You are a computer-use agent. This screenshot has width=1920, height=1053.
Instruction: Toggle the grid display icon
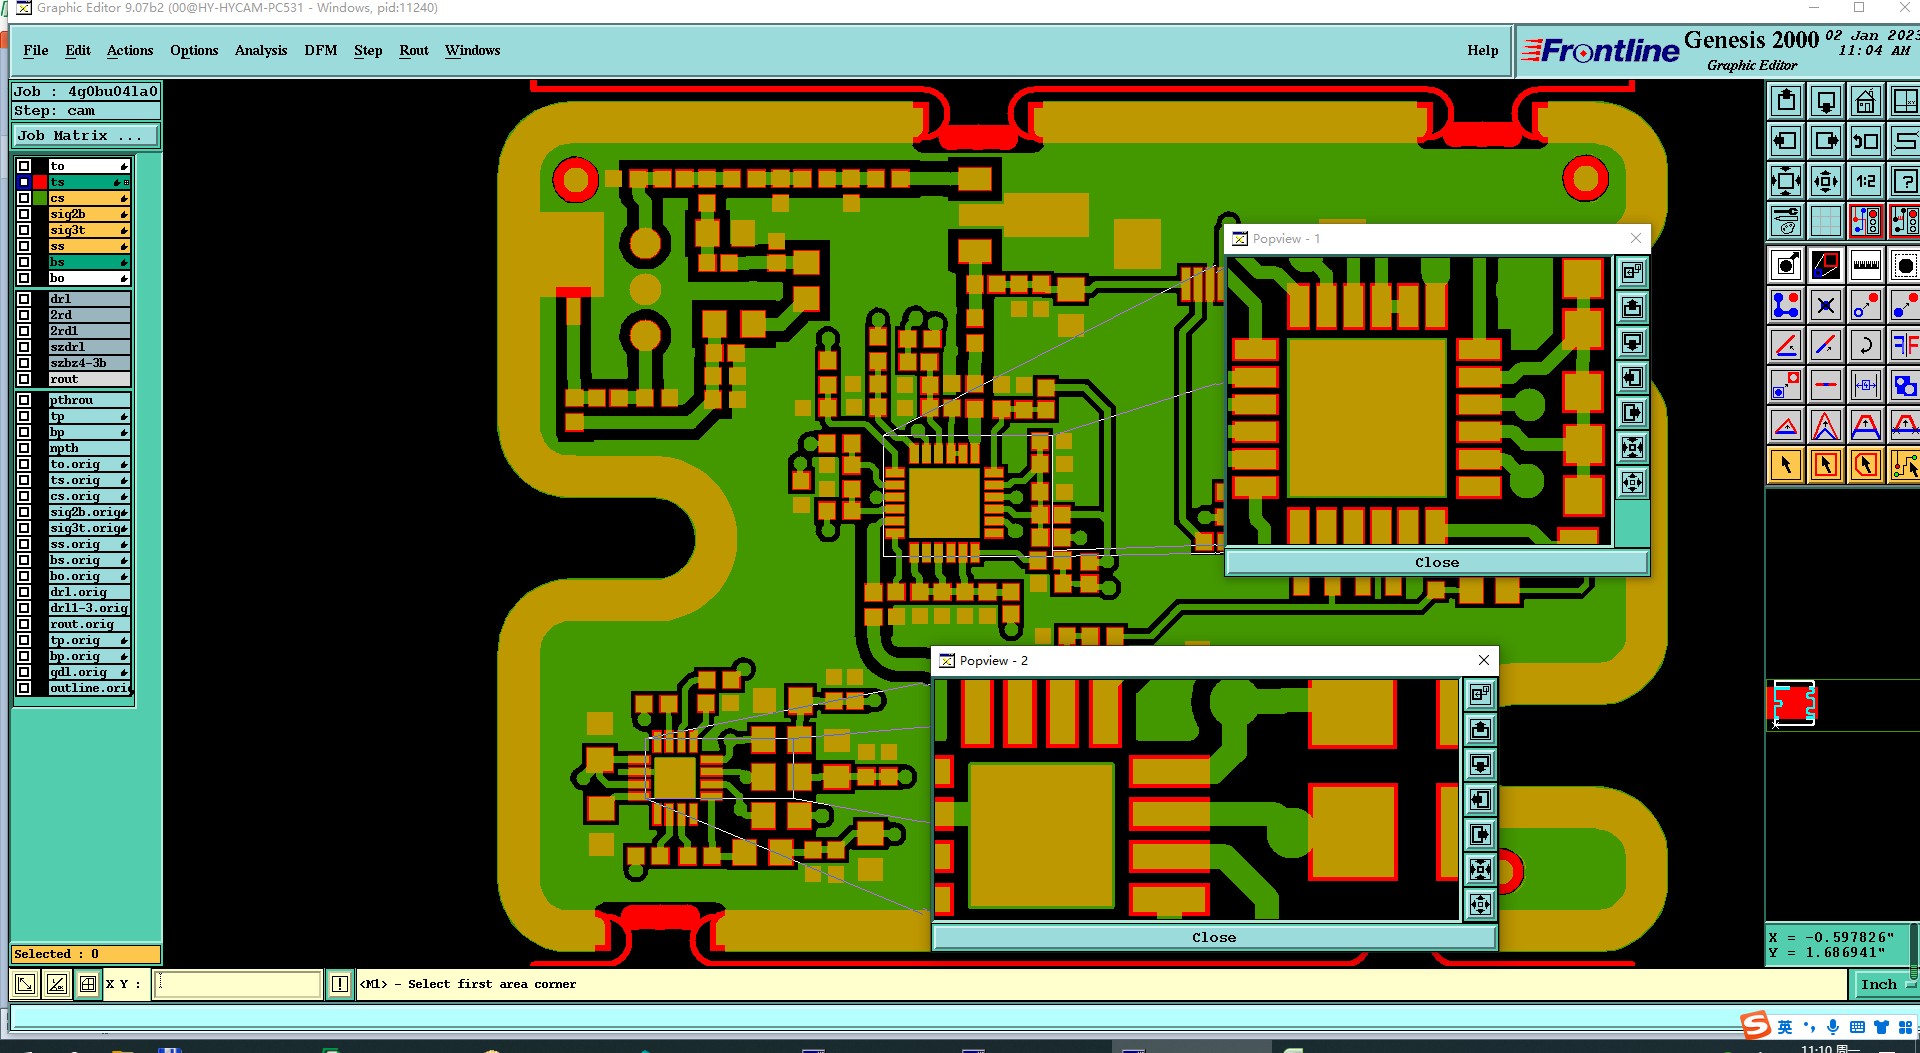[1826, 221]
